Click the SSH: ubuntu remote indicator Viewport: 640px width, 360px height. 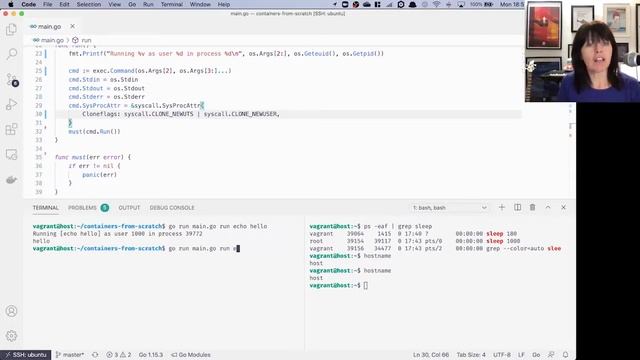(26, 355)
